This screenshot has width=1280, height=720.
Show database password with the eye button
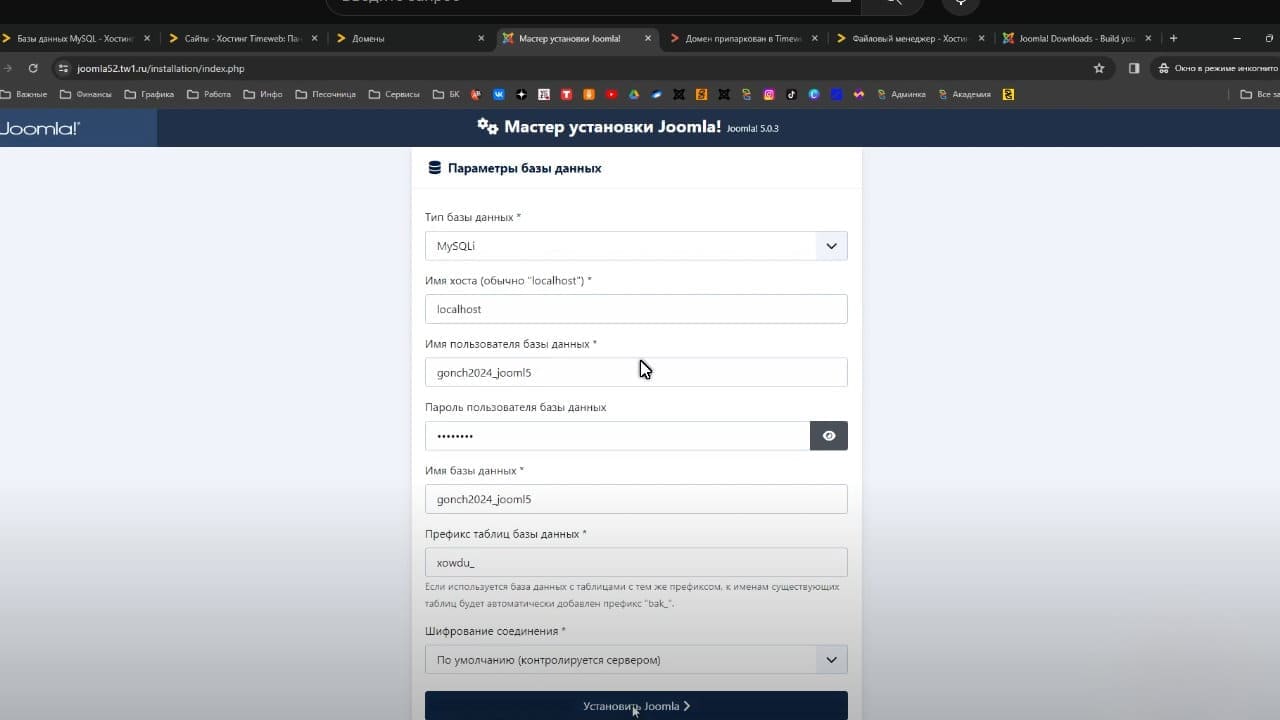(x=829, y=436)
